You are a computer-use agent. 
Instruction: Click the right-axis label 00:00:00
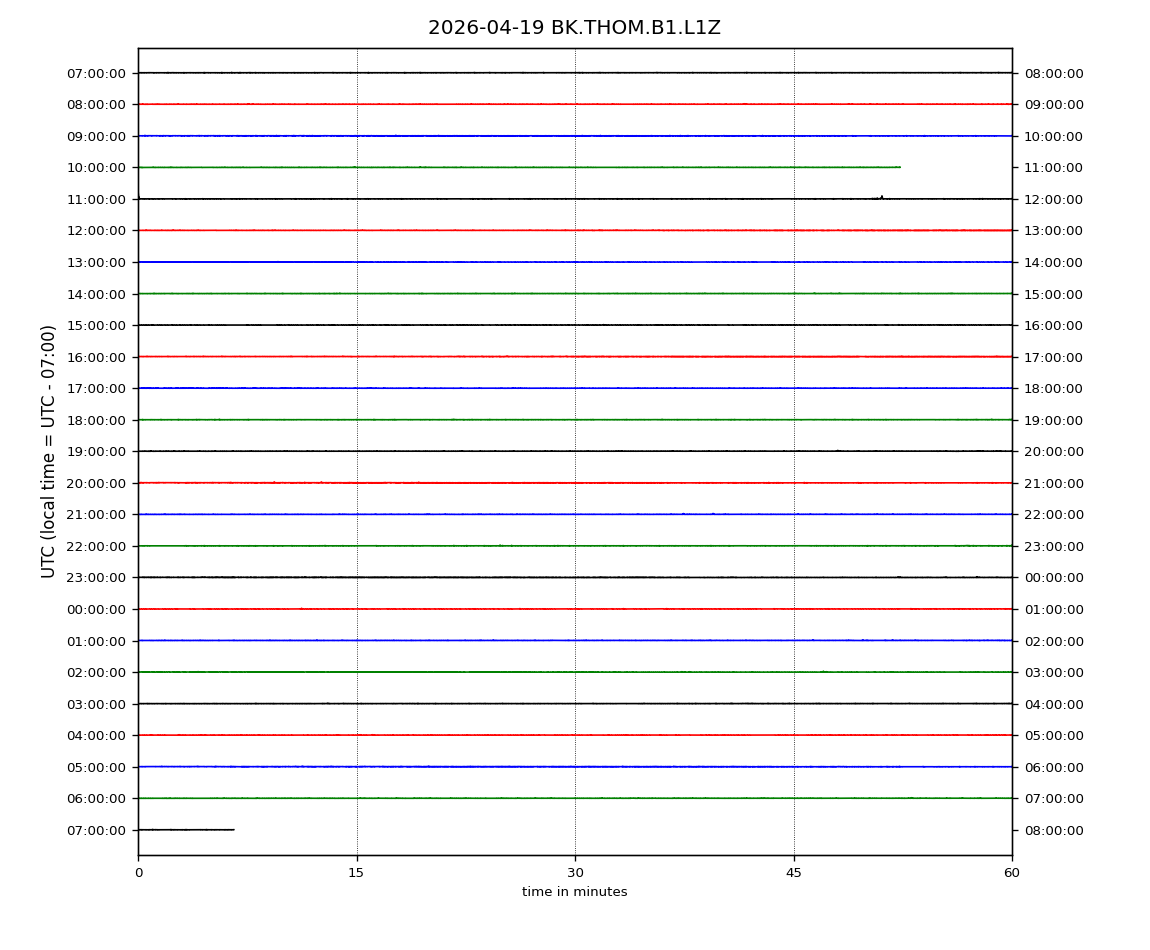pyautogui.click(x=1053, y=578)
